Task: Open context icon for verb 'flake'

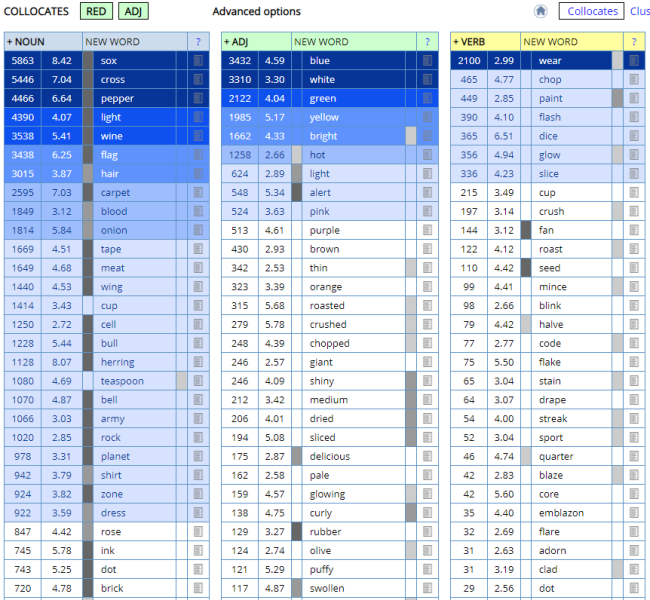Action: [x=634, y=362]
